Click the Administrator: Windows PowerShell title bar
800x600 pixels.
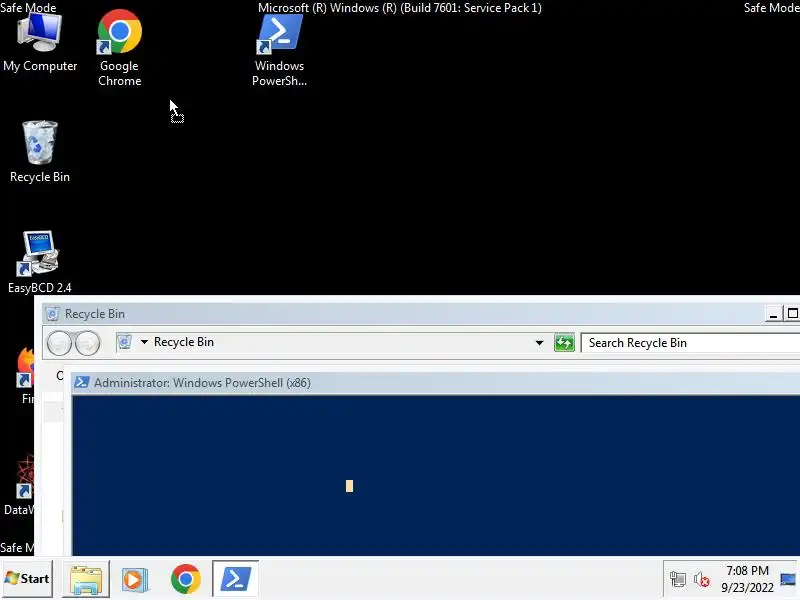(436, 383)
